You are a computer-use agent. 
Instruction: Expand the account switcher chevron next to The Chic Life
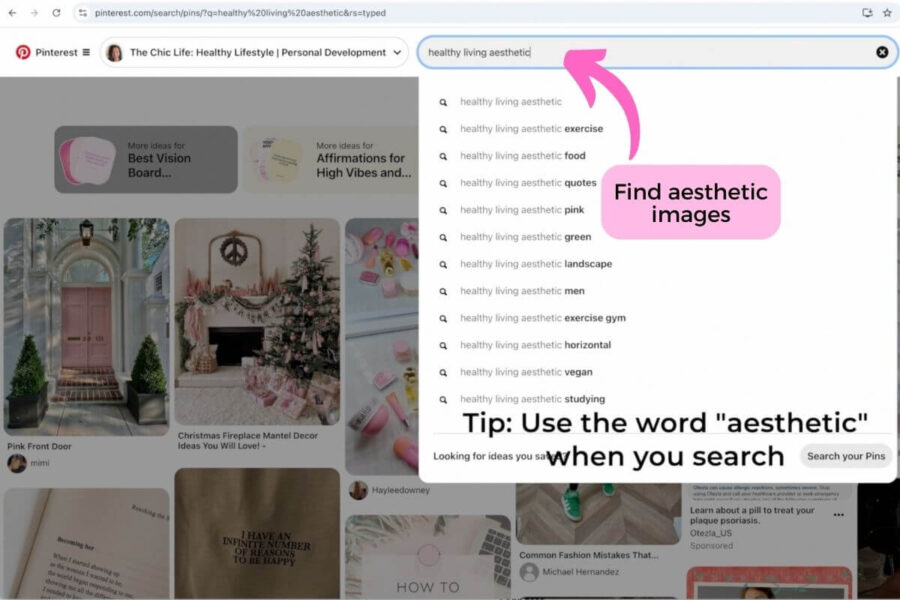398,52
